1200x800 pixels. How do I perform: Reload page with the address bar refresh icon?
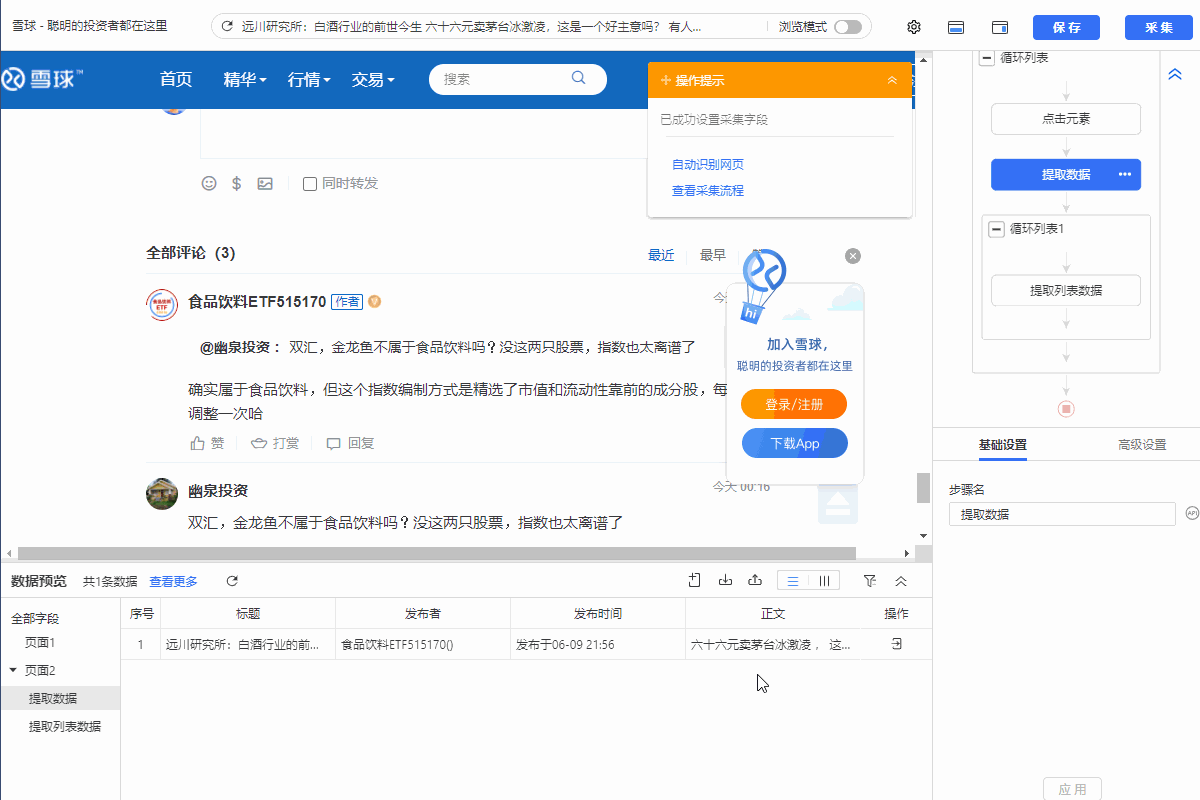pyautogui.click(x=227, y=27)
